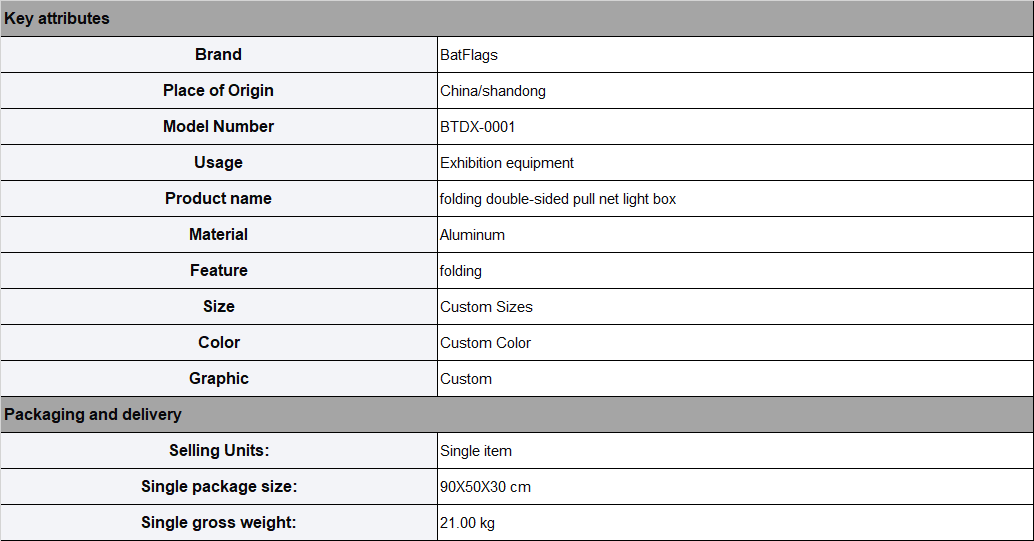Select the Single package size label
Image resolution: width=1034 pixels, height=541 pixels.
[219, 487]
